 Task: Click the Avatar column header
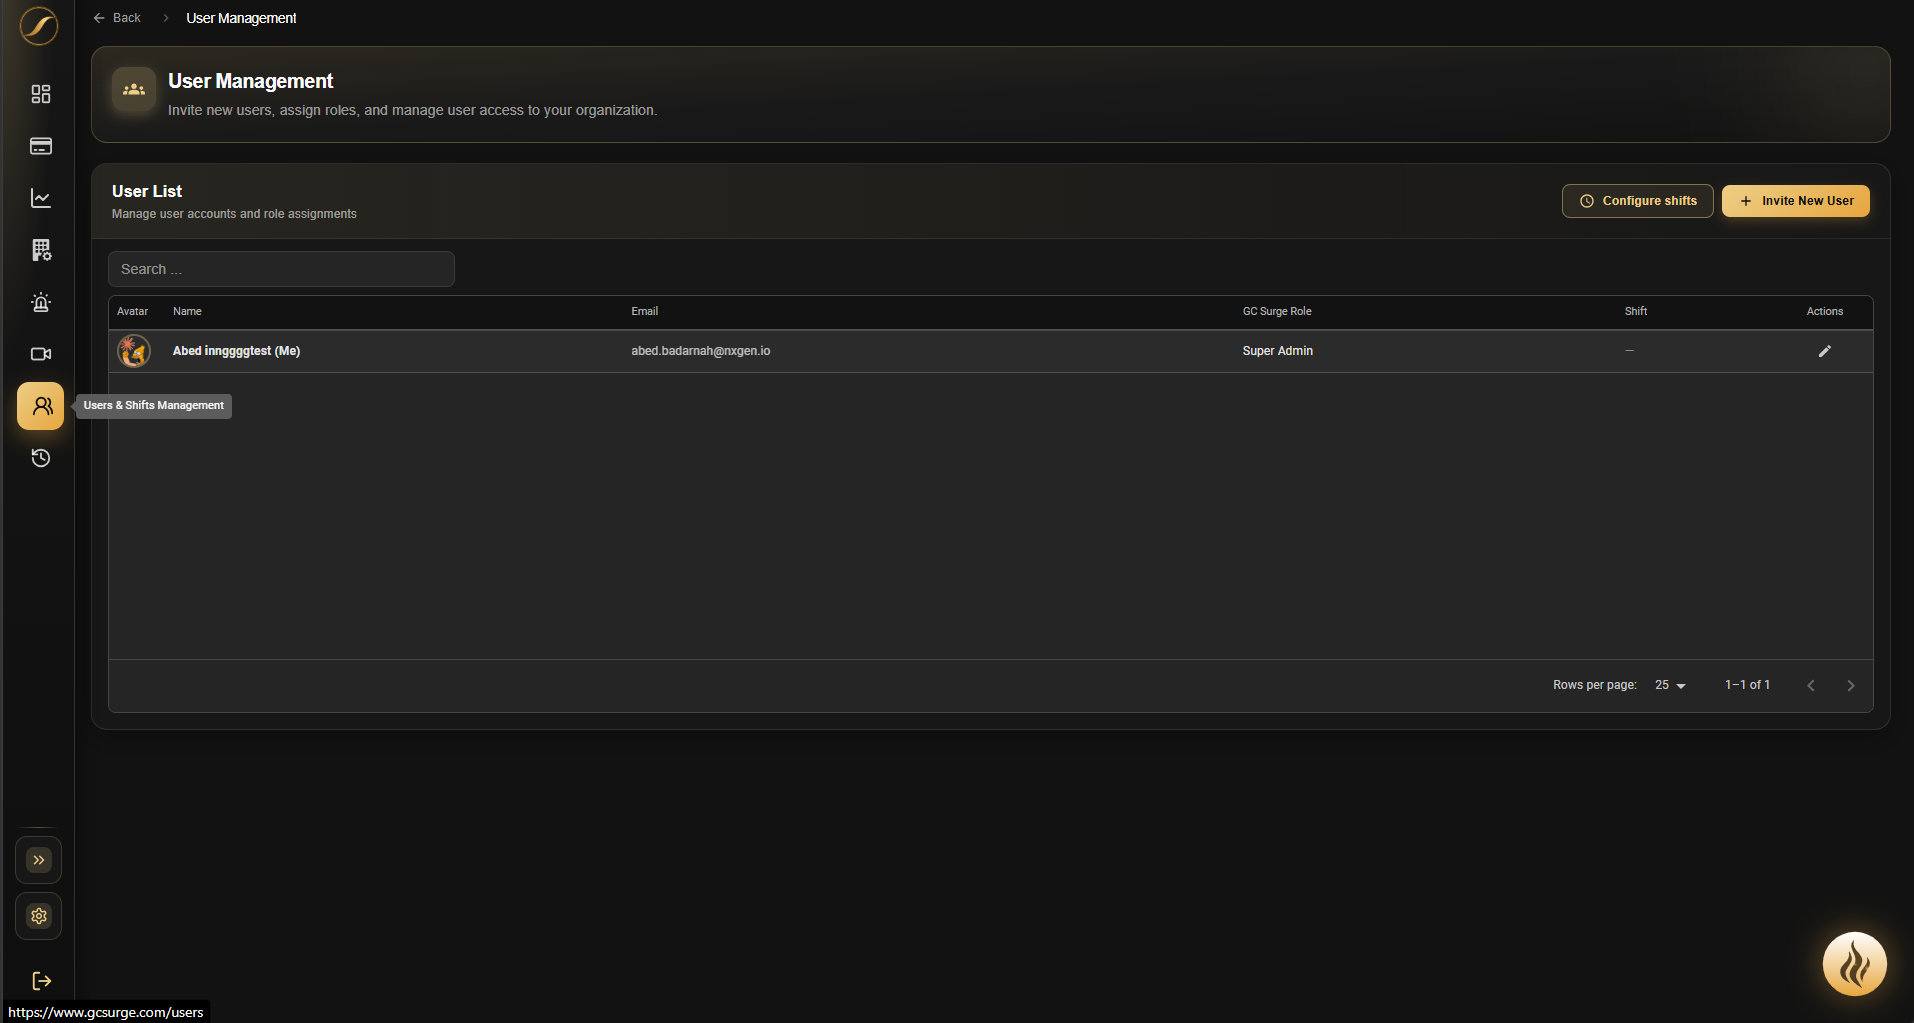132,311
